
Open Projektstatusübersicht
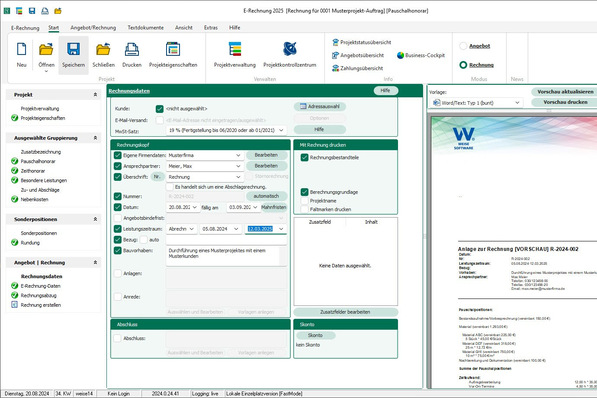pyautogui.click(x=361, y=42)
